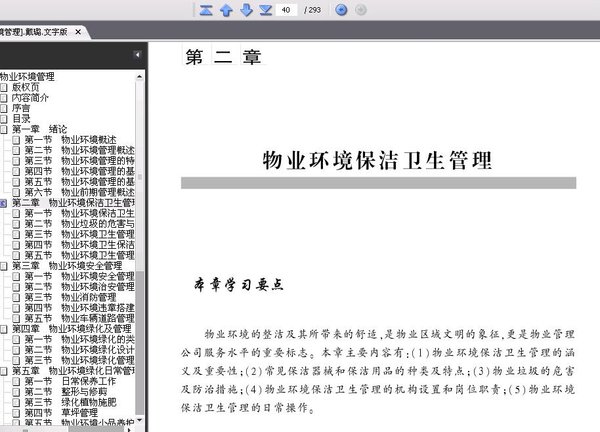Image resolution: width=600 pixels, height=432 pixels.
Task: Click the 第二章 heading on the page
Action: coord(223,57)
